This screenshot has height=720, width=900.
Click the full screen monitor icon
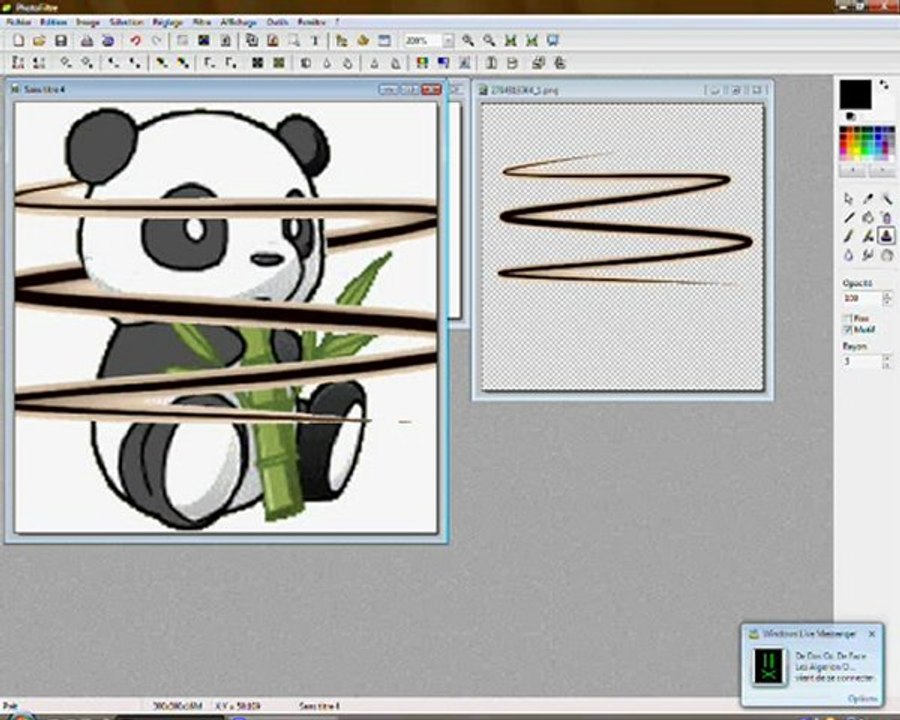tap(553, 41)
